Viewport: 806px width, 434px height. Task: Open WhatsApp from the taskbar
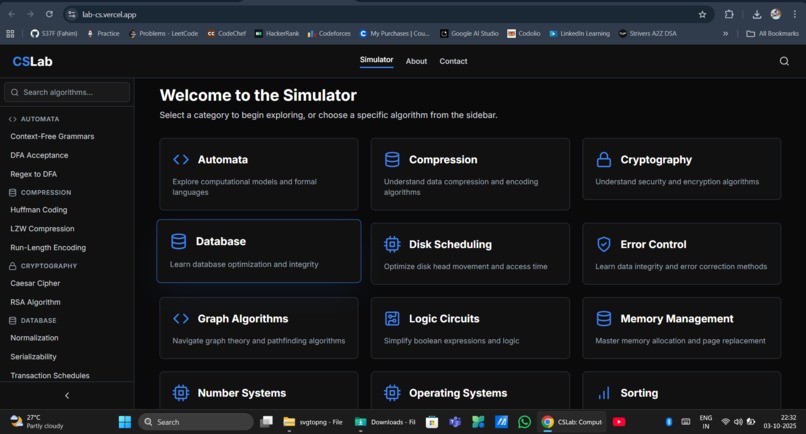click(x=524, y=422)
